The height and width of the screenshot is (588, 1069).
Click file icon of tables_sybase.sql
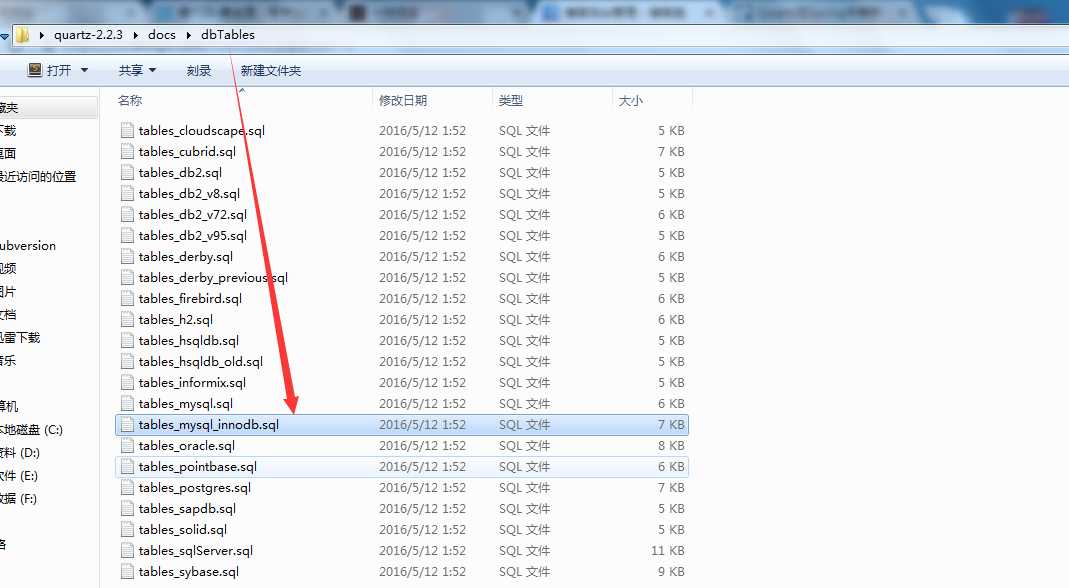coord(127,572)
